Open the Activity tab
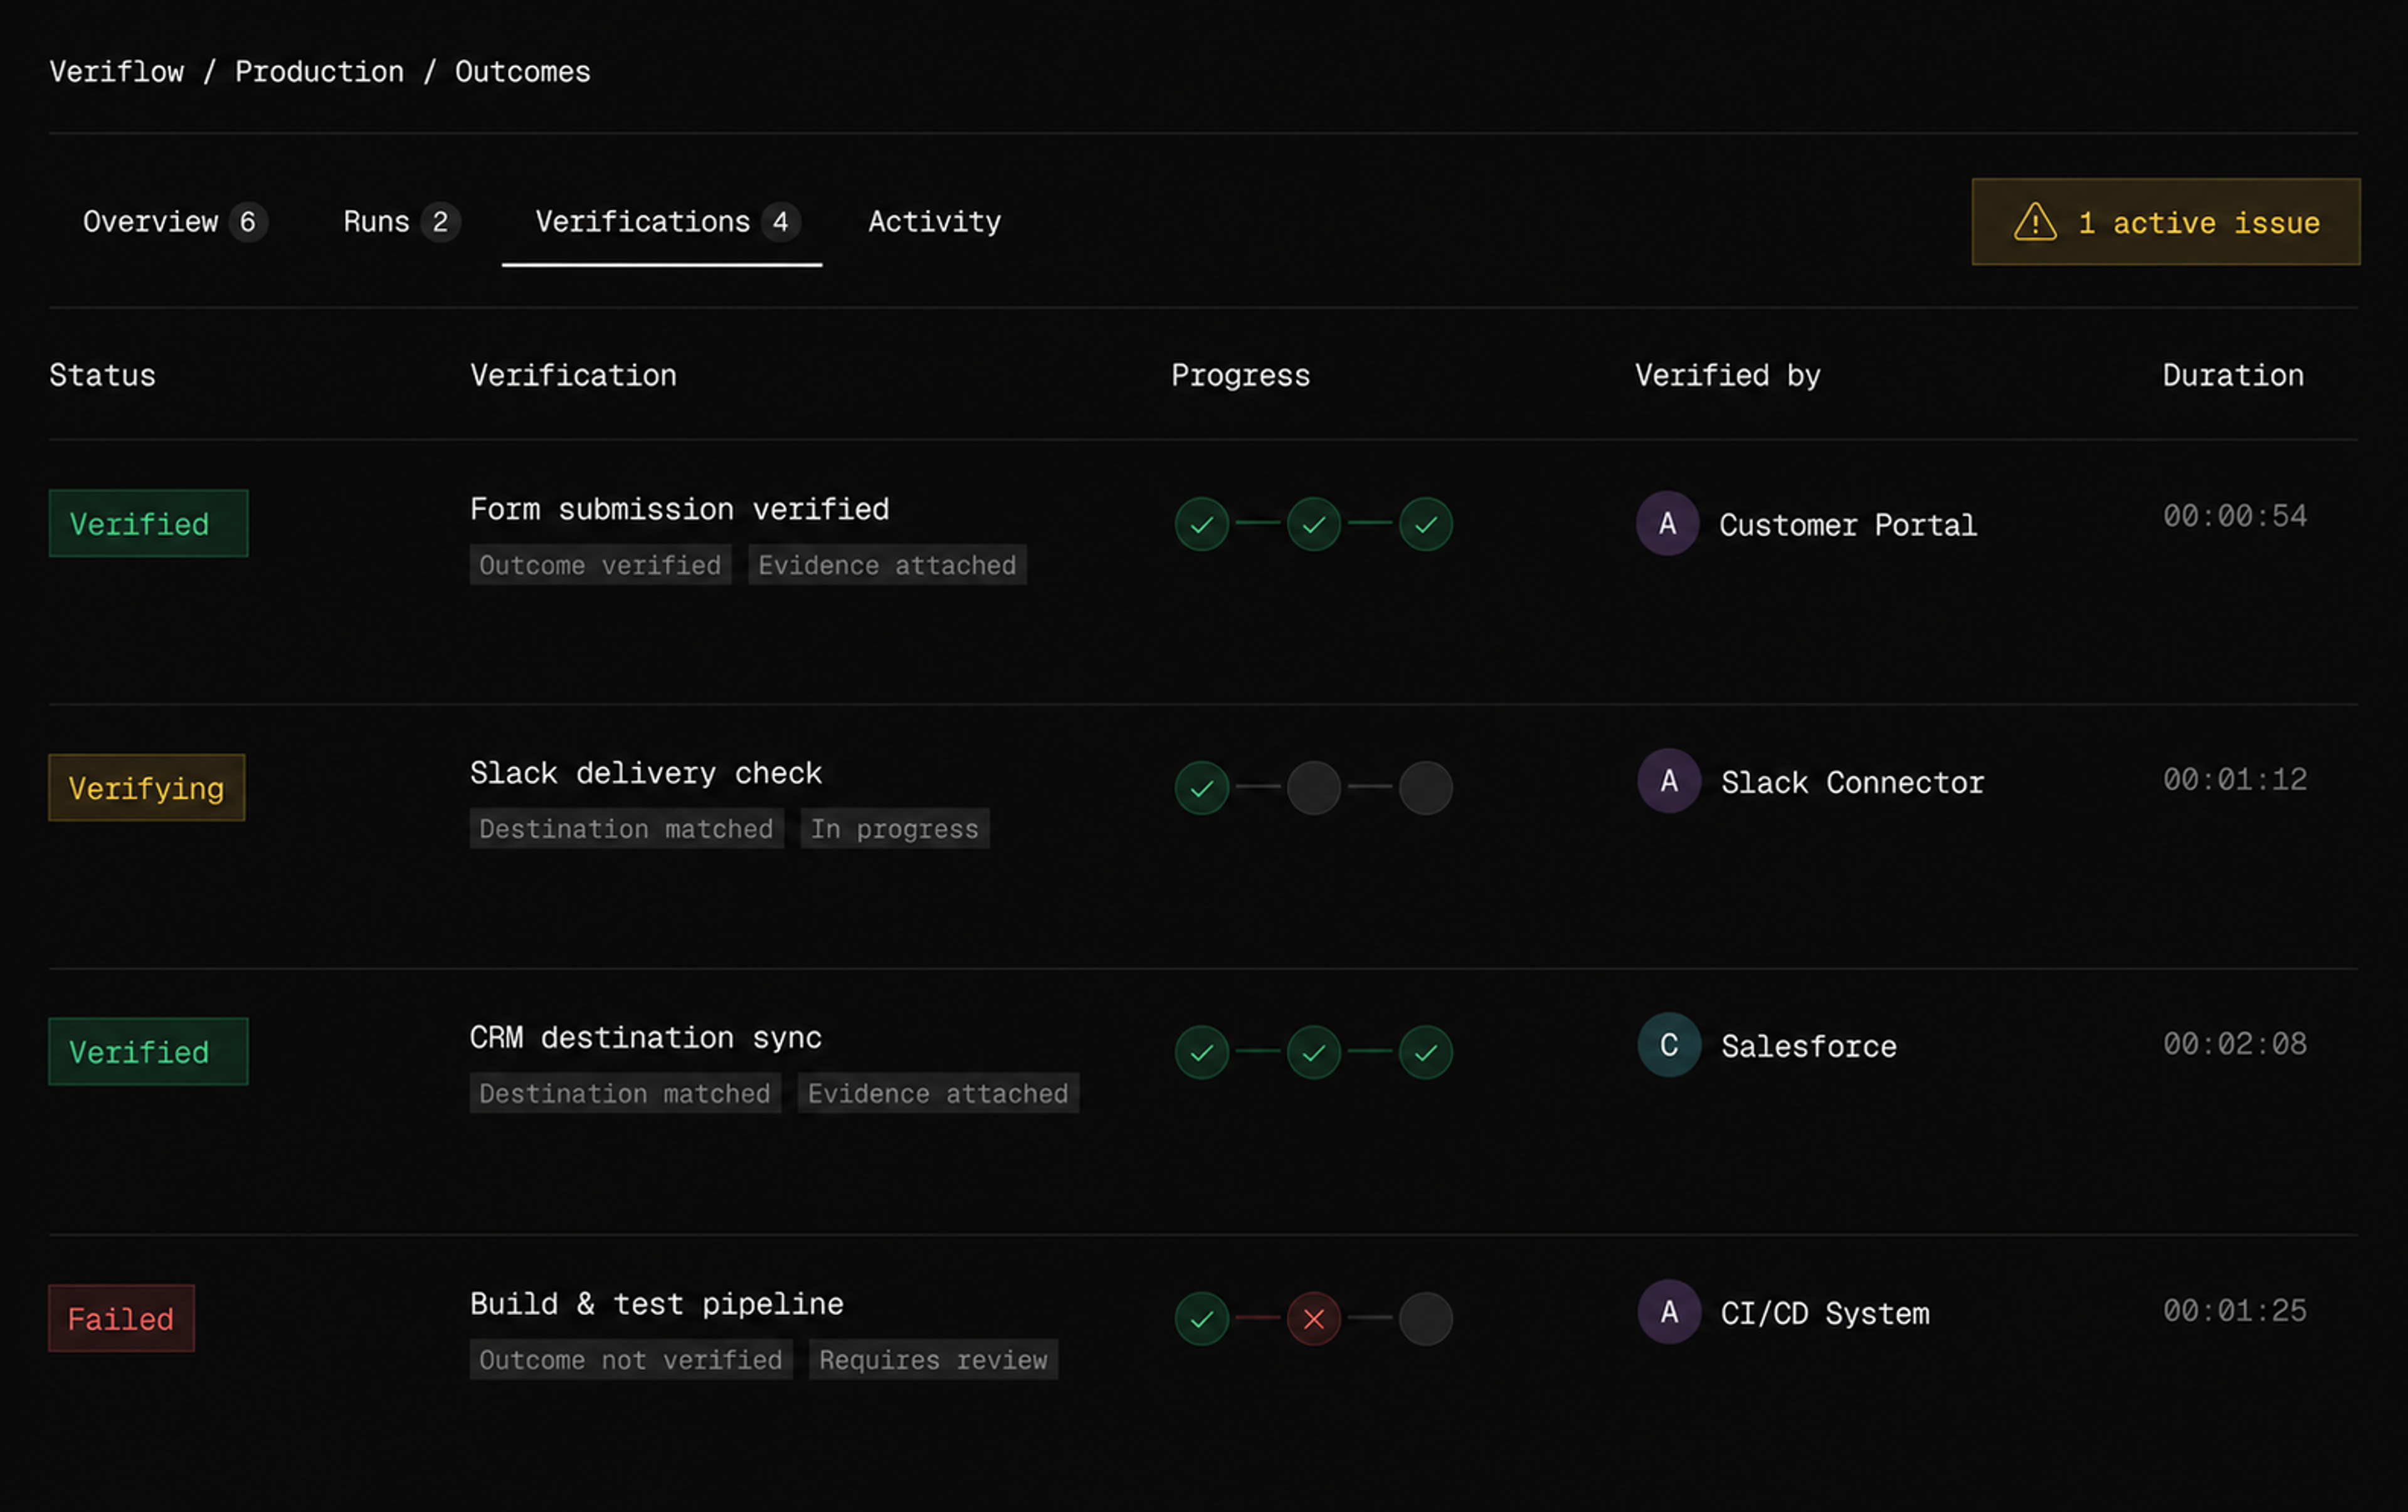 (934, 221)
